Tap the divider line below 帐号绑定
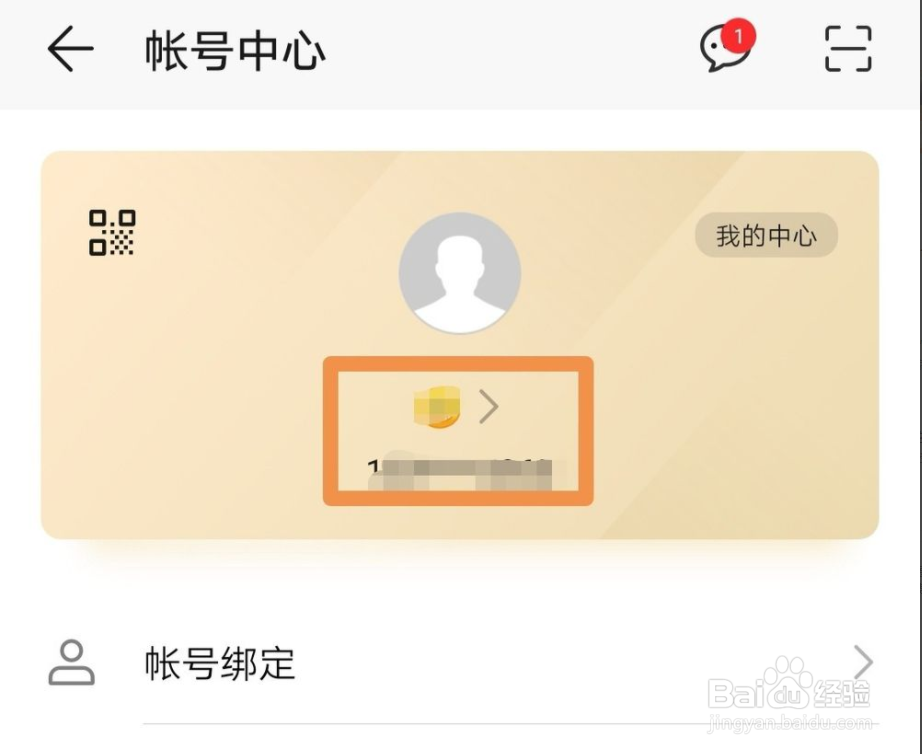The width and height of the screenshot is (922, 754). [510, 724]
